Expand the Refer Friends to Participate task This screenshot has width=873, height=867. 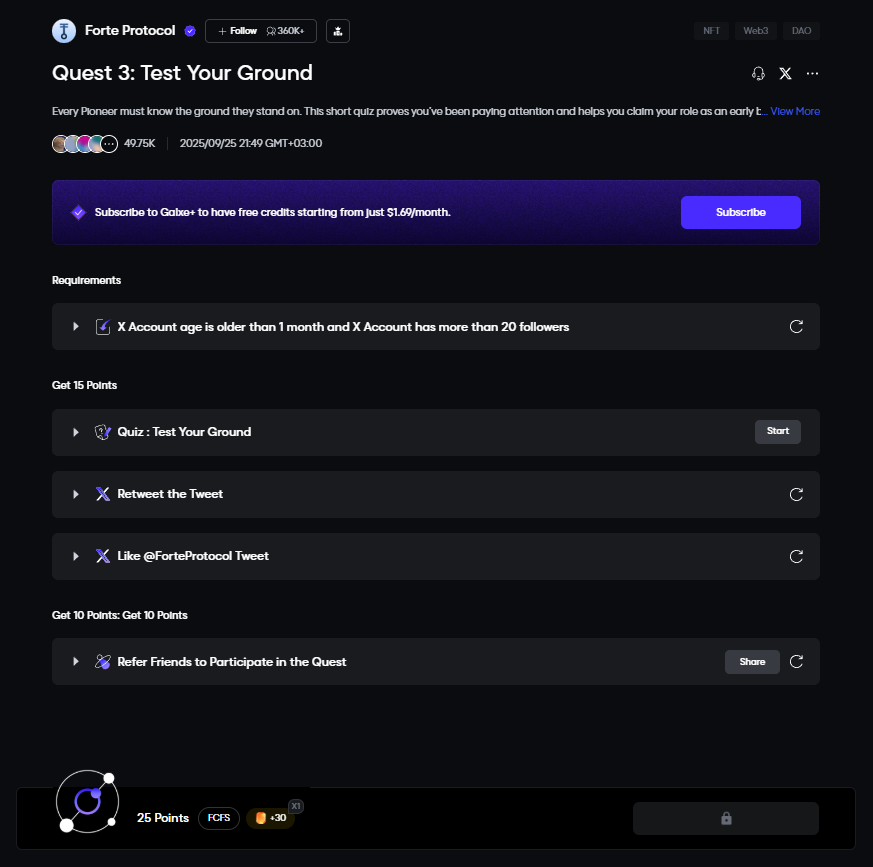tap(76, 662)
